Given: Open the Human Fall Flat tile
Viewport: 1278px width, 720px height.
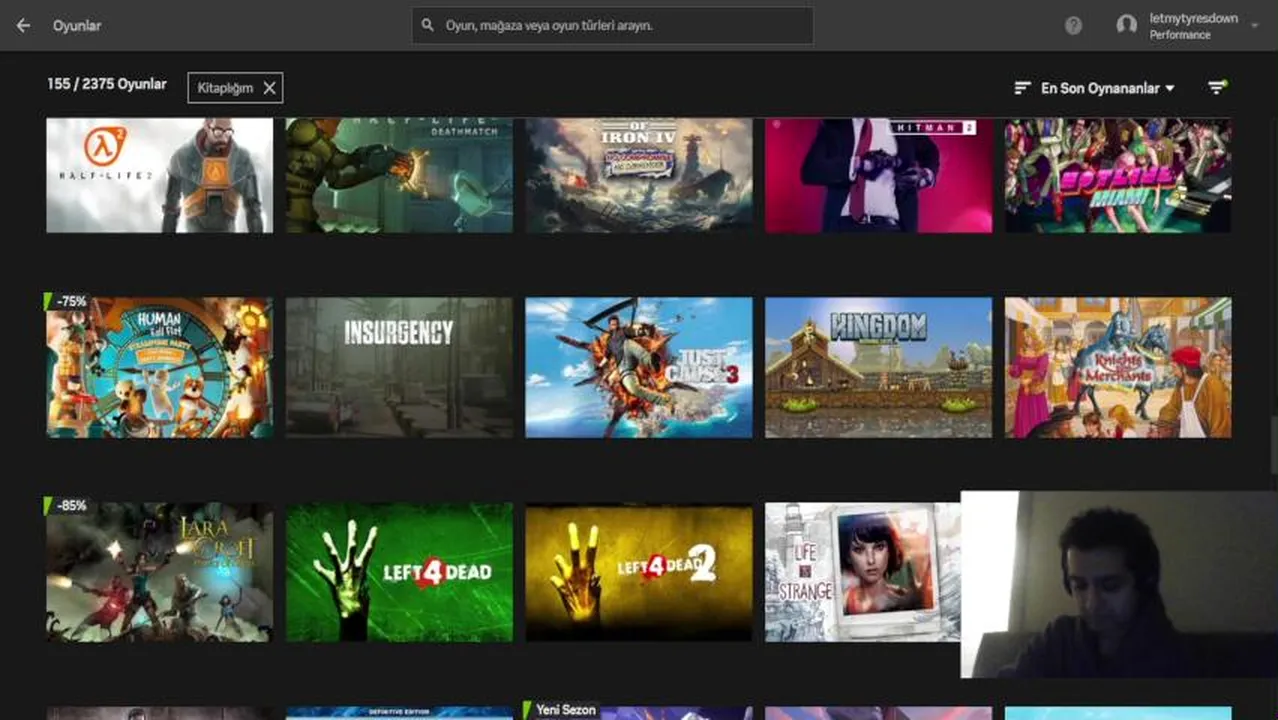Looking at the screenshot, I should pos(160,367).
